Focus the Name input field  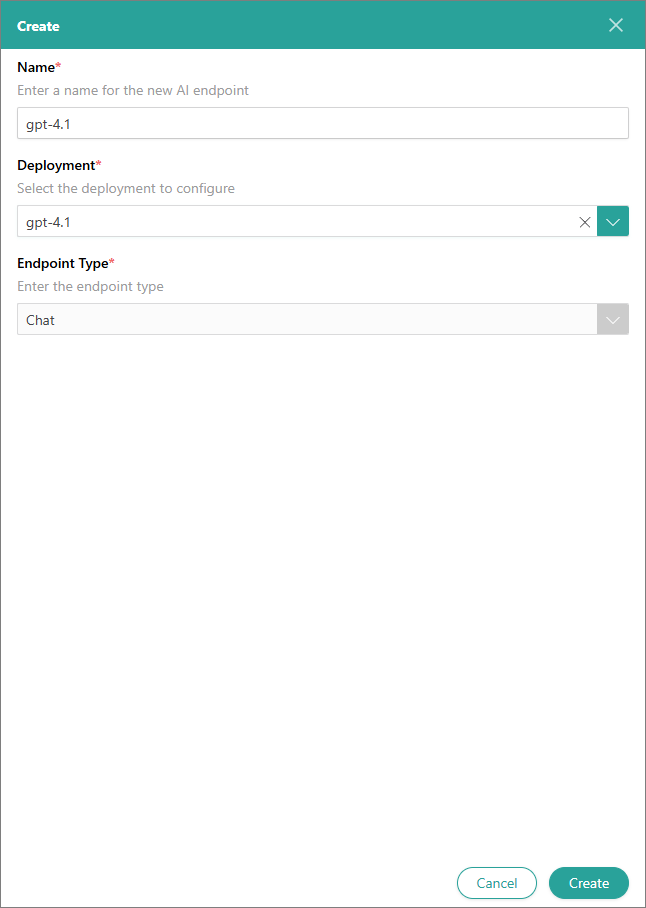[x=322, y=123]
